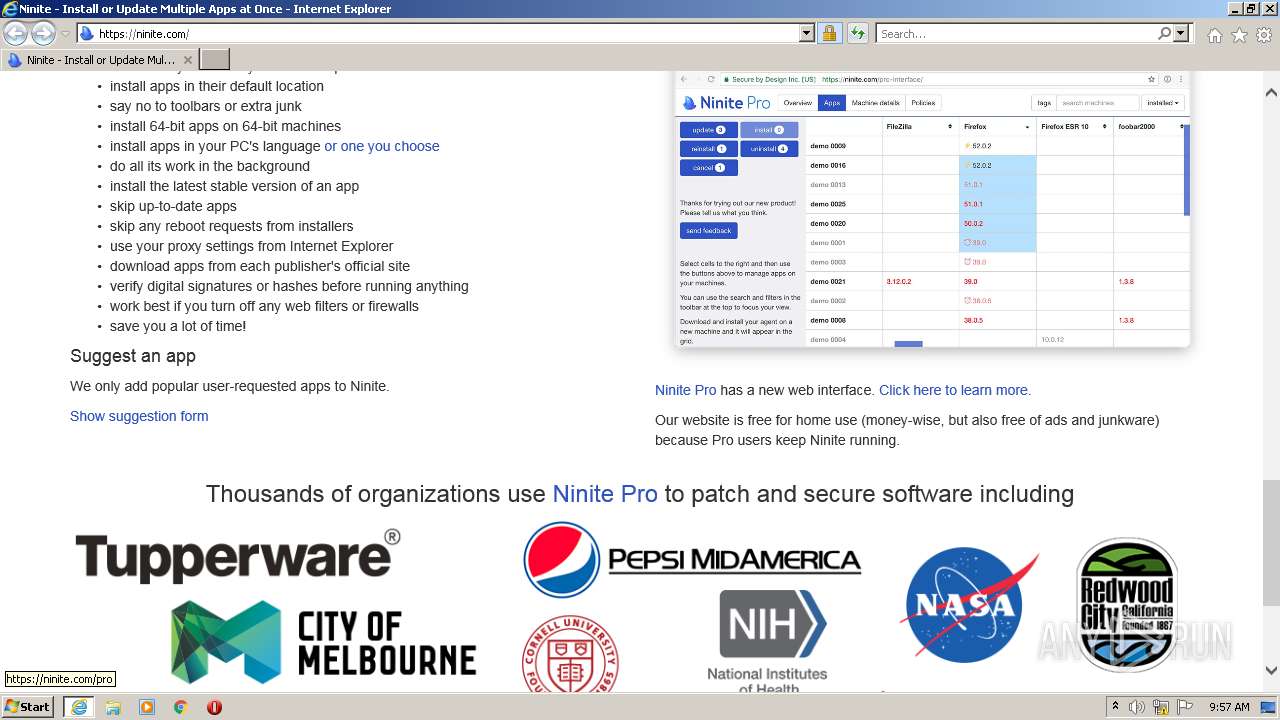Open the address bar dropdown arrow
The width and height of the screenshot is (1280, 720).
point(807,33)
